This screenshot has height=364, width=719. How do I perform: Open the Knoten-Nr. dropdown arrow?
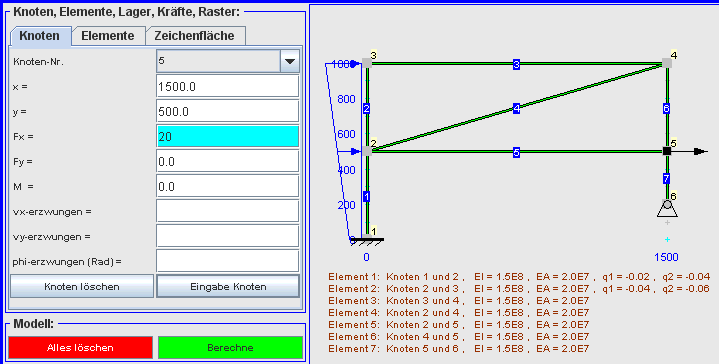[x=290, y=61]
